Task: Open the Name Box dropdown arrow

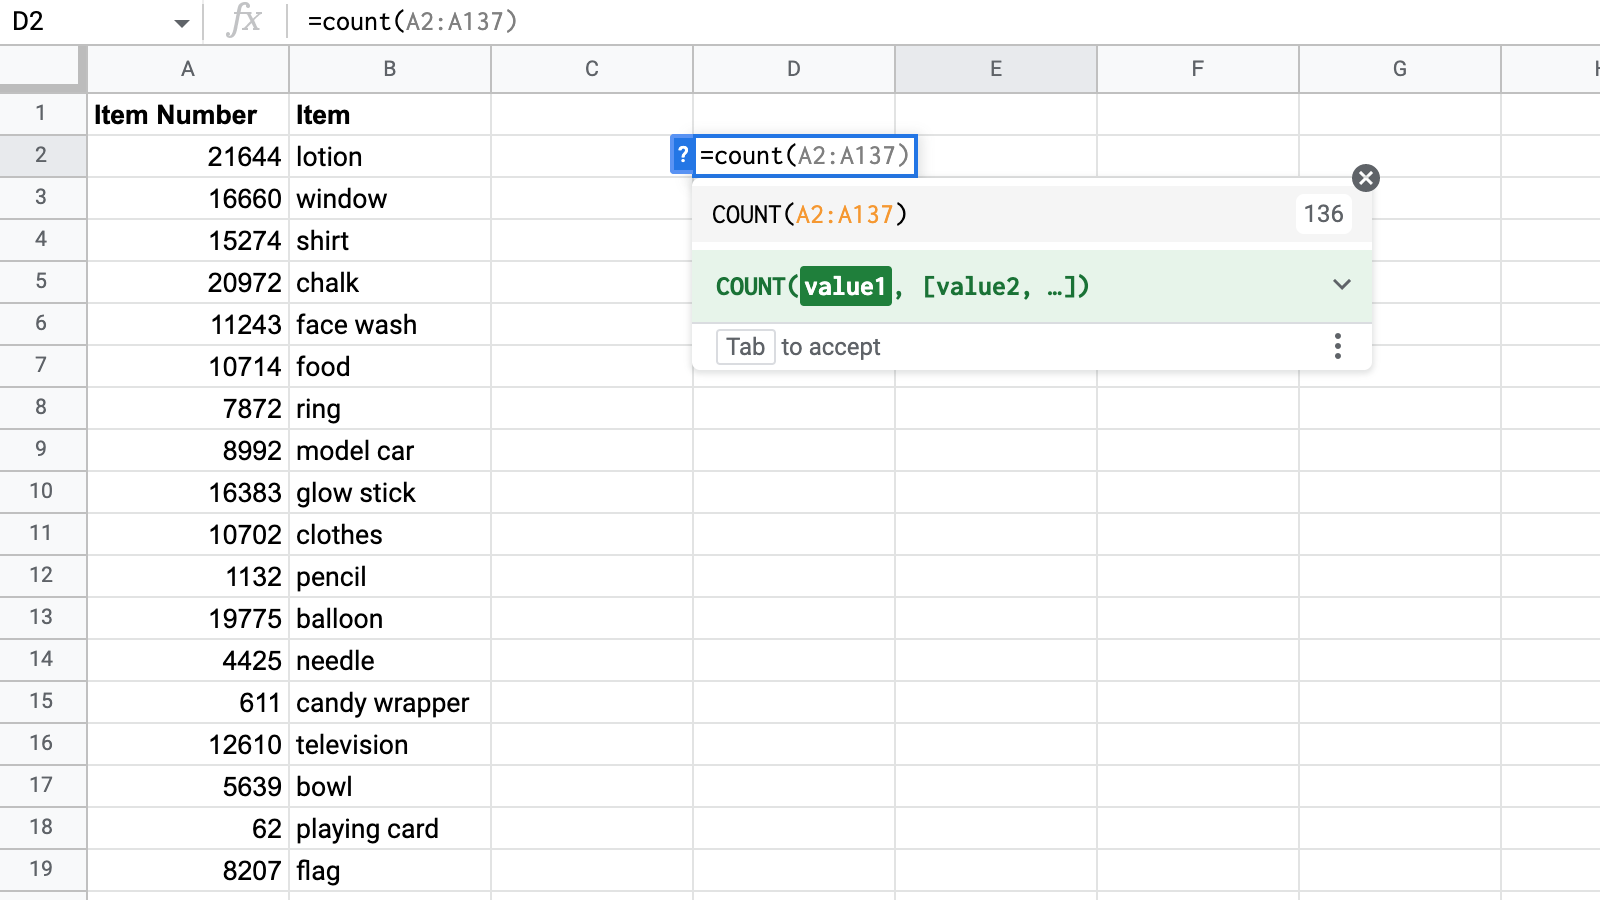Action: (181, 22)
